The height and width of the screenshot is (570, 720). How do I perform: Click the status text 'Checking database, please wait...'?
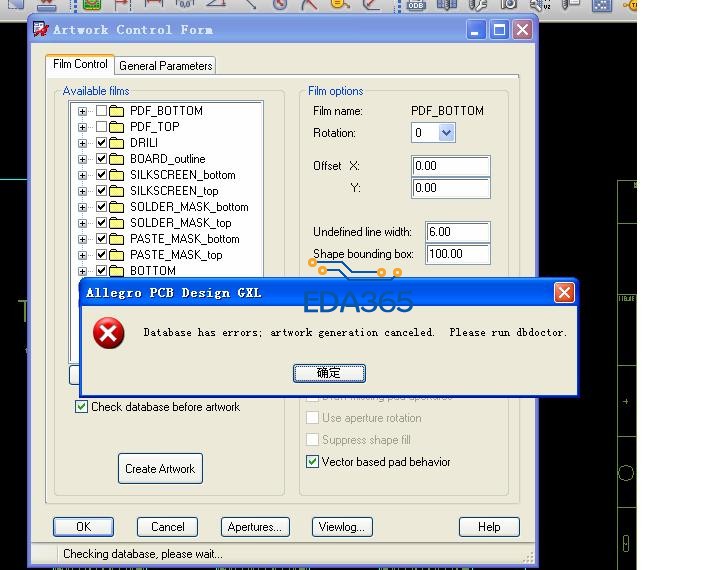[143, 554]
